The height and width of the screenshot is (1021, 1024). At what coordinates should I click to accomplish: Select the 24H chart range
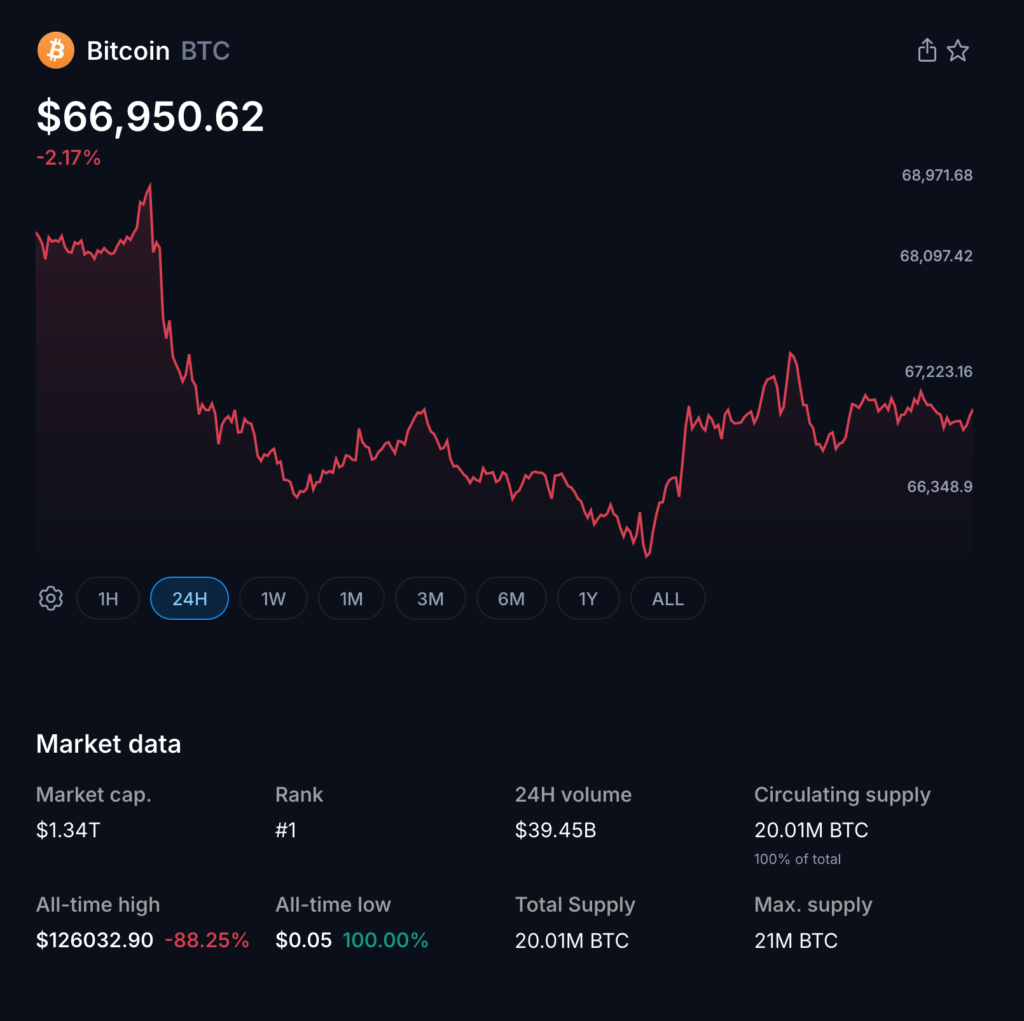coord(189,599)
